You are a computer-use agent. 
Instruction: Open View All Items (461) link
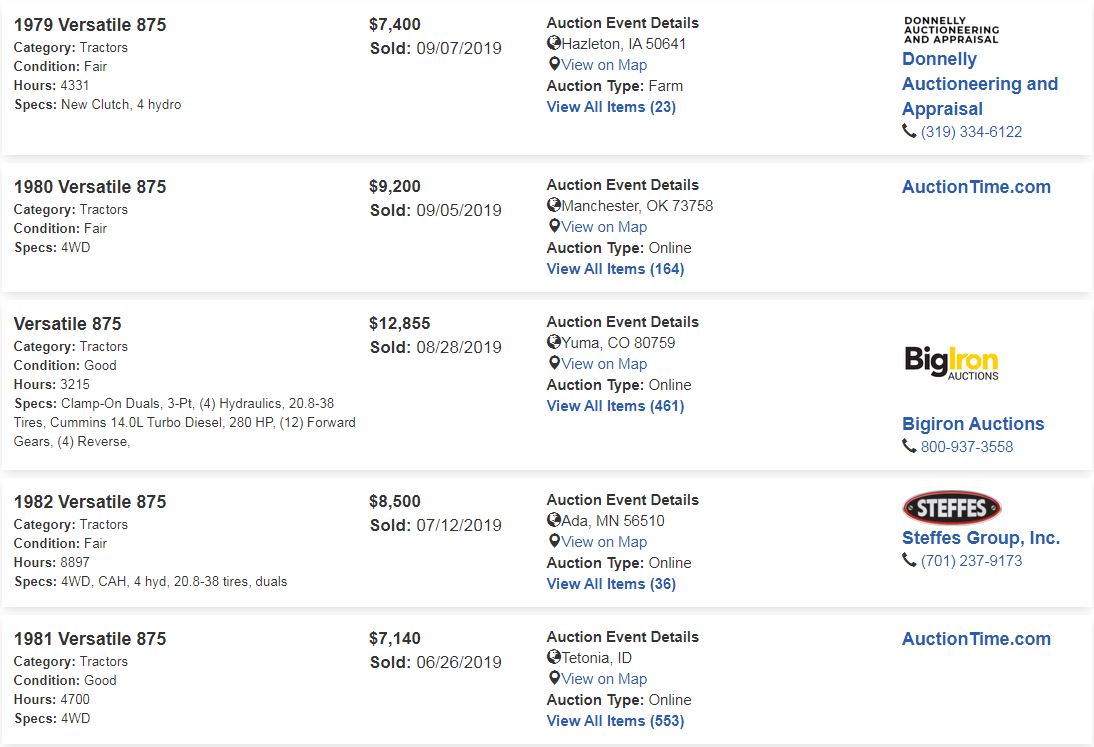615,405
